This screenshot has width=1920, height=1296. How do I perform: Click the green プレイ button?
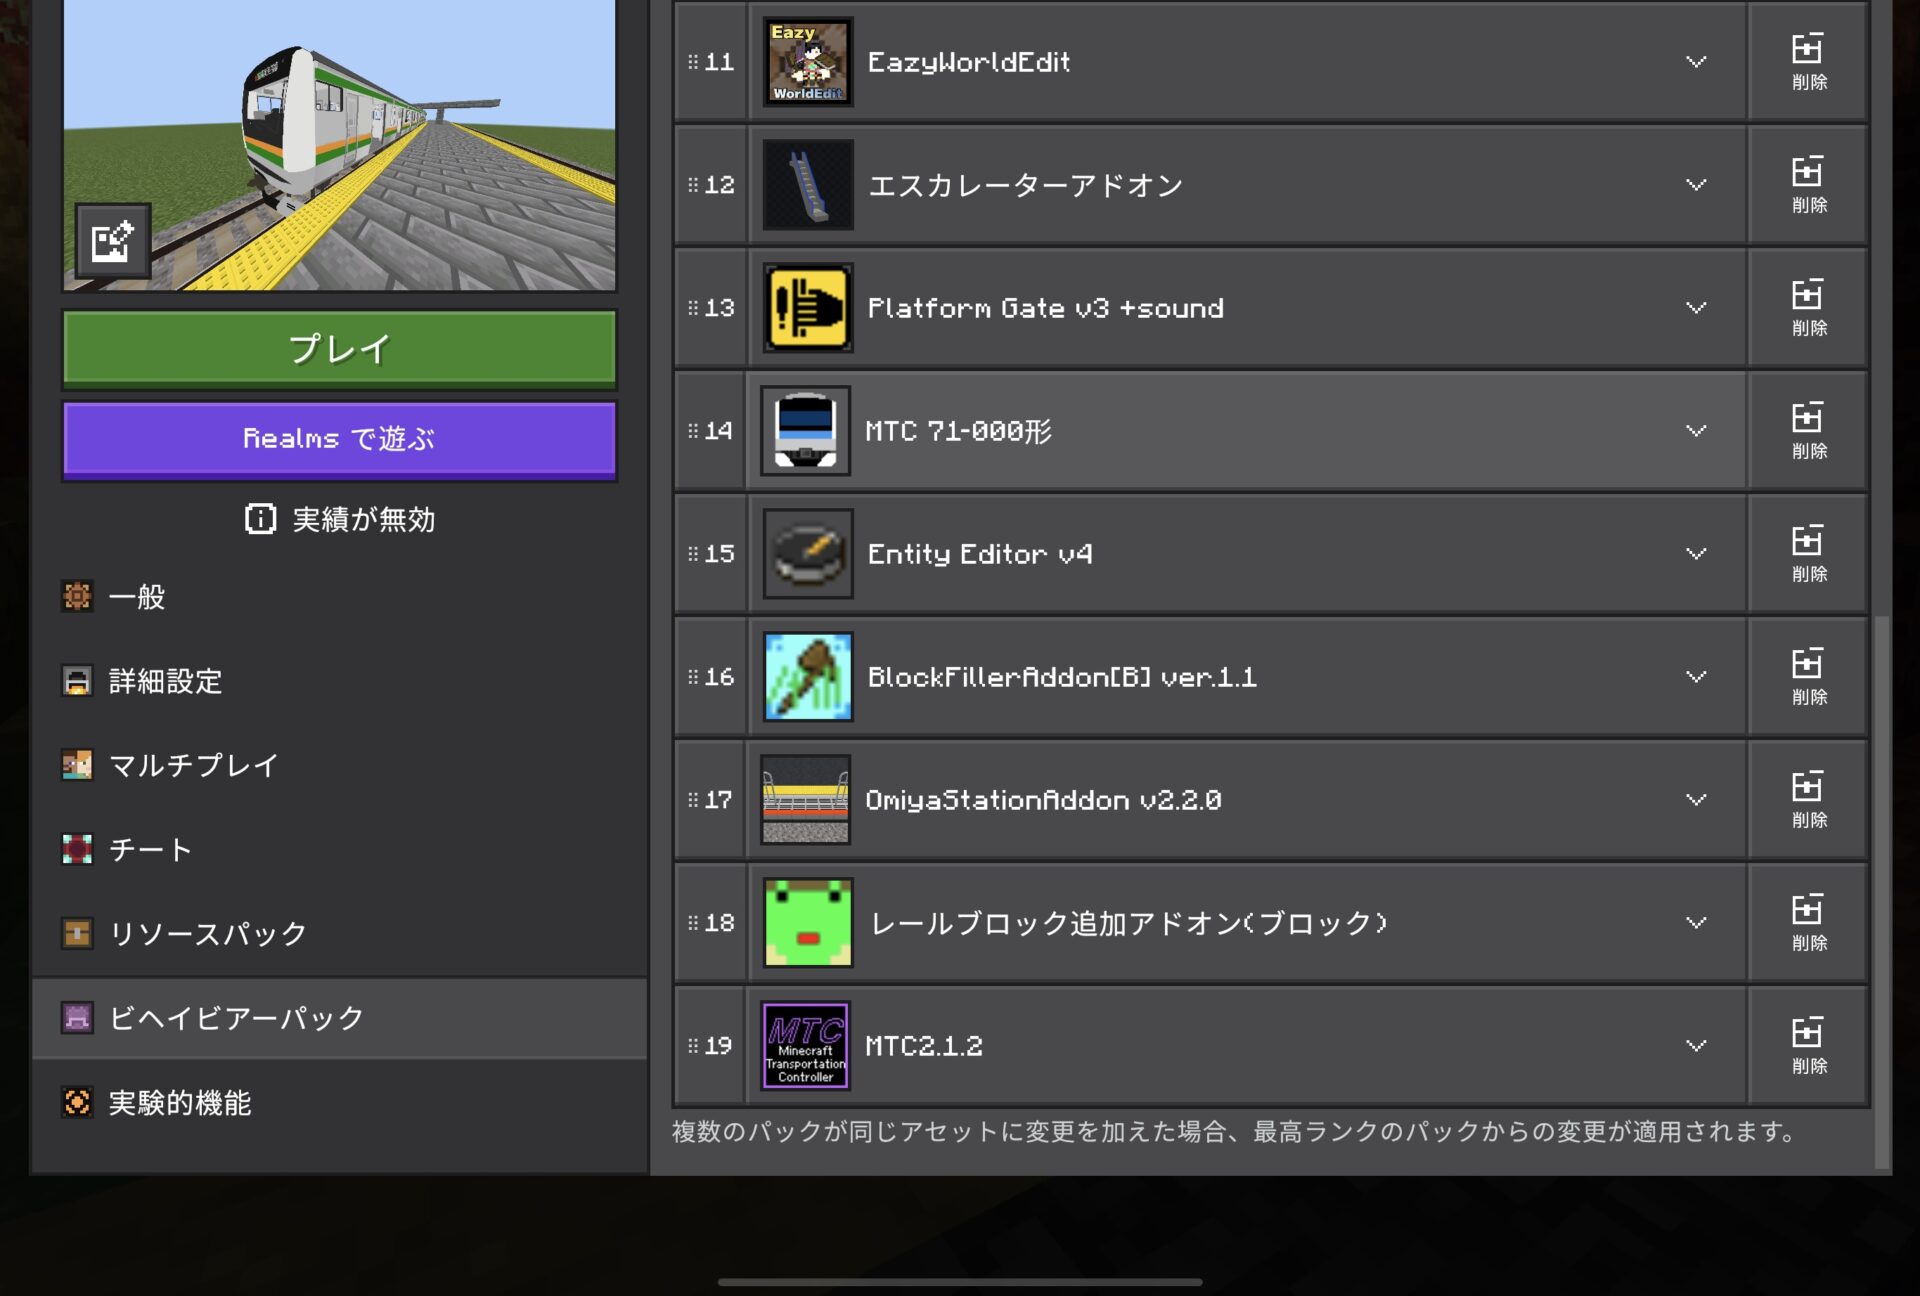340,349
